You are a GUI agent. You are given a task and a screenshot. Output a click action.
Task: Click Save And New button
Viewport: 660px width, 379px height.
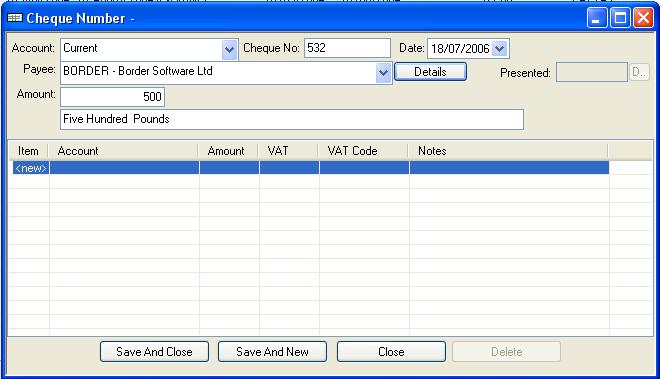tap(272, 352)
